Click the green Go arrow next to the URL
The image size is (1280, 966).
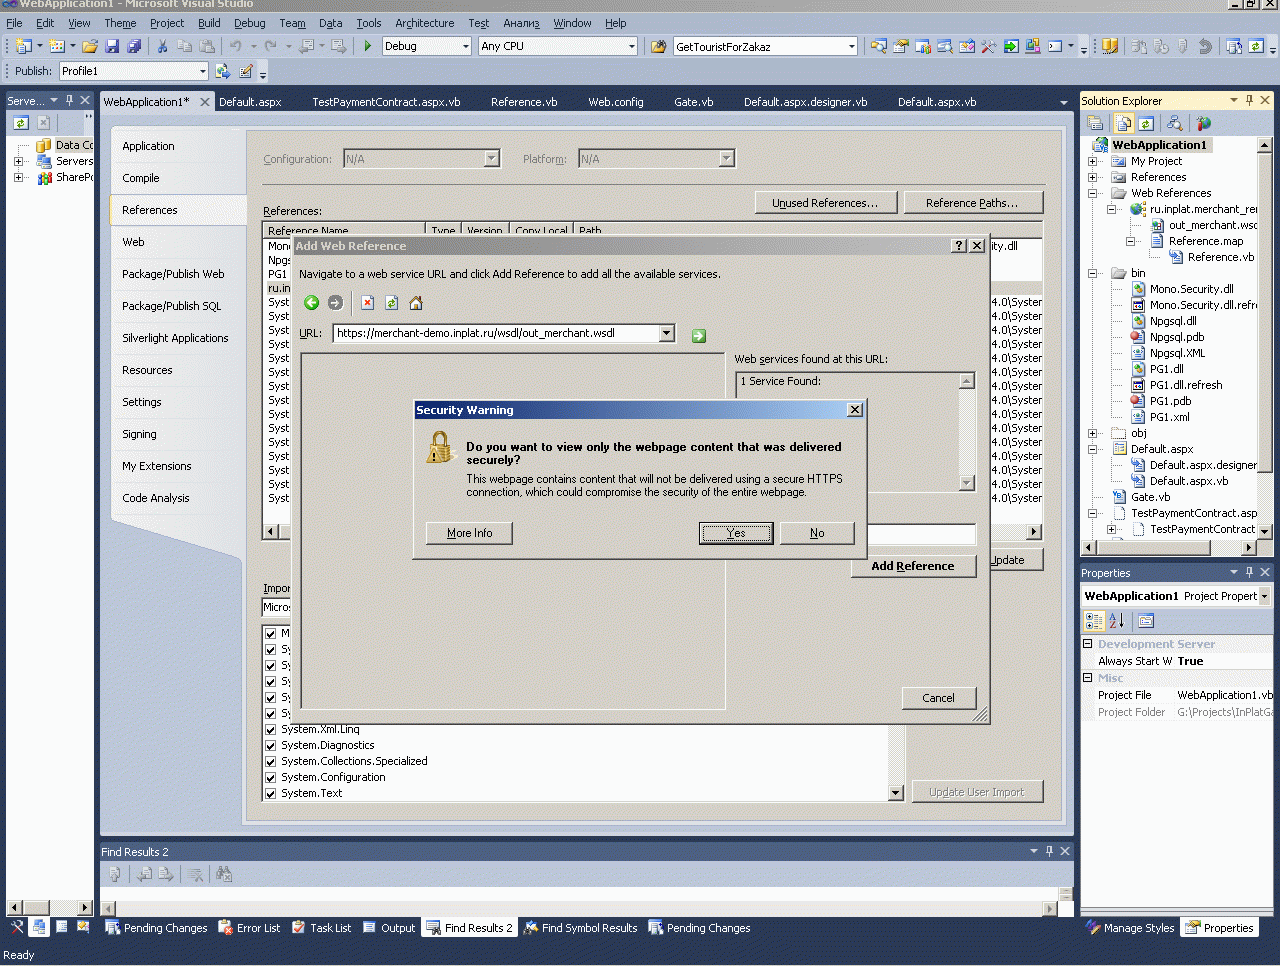pos(699,336)
